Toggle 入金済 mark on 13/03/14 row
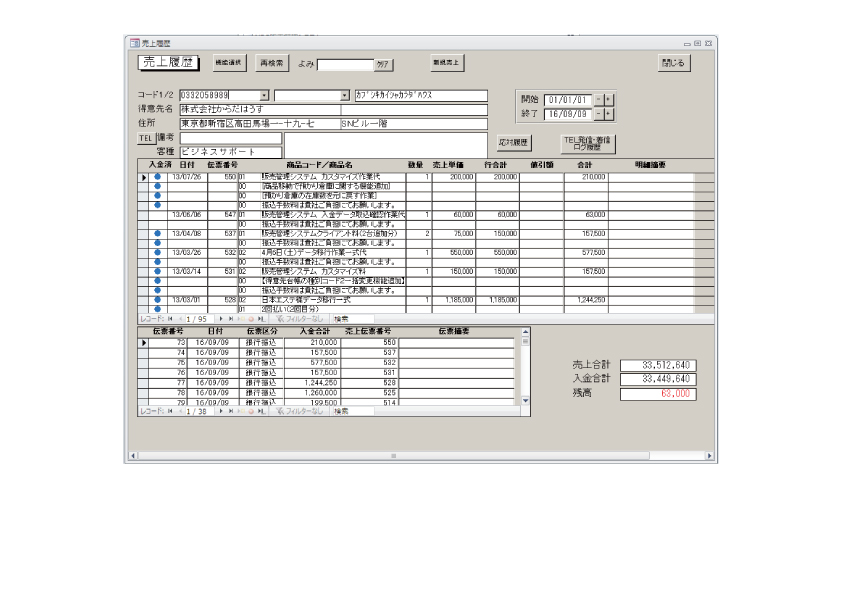The width and height of the screenshot is (842, 595). pos(157,271)
